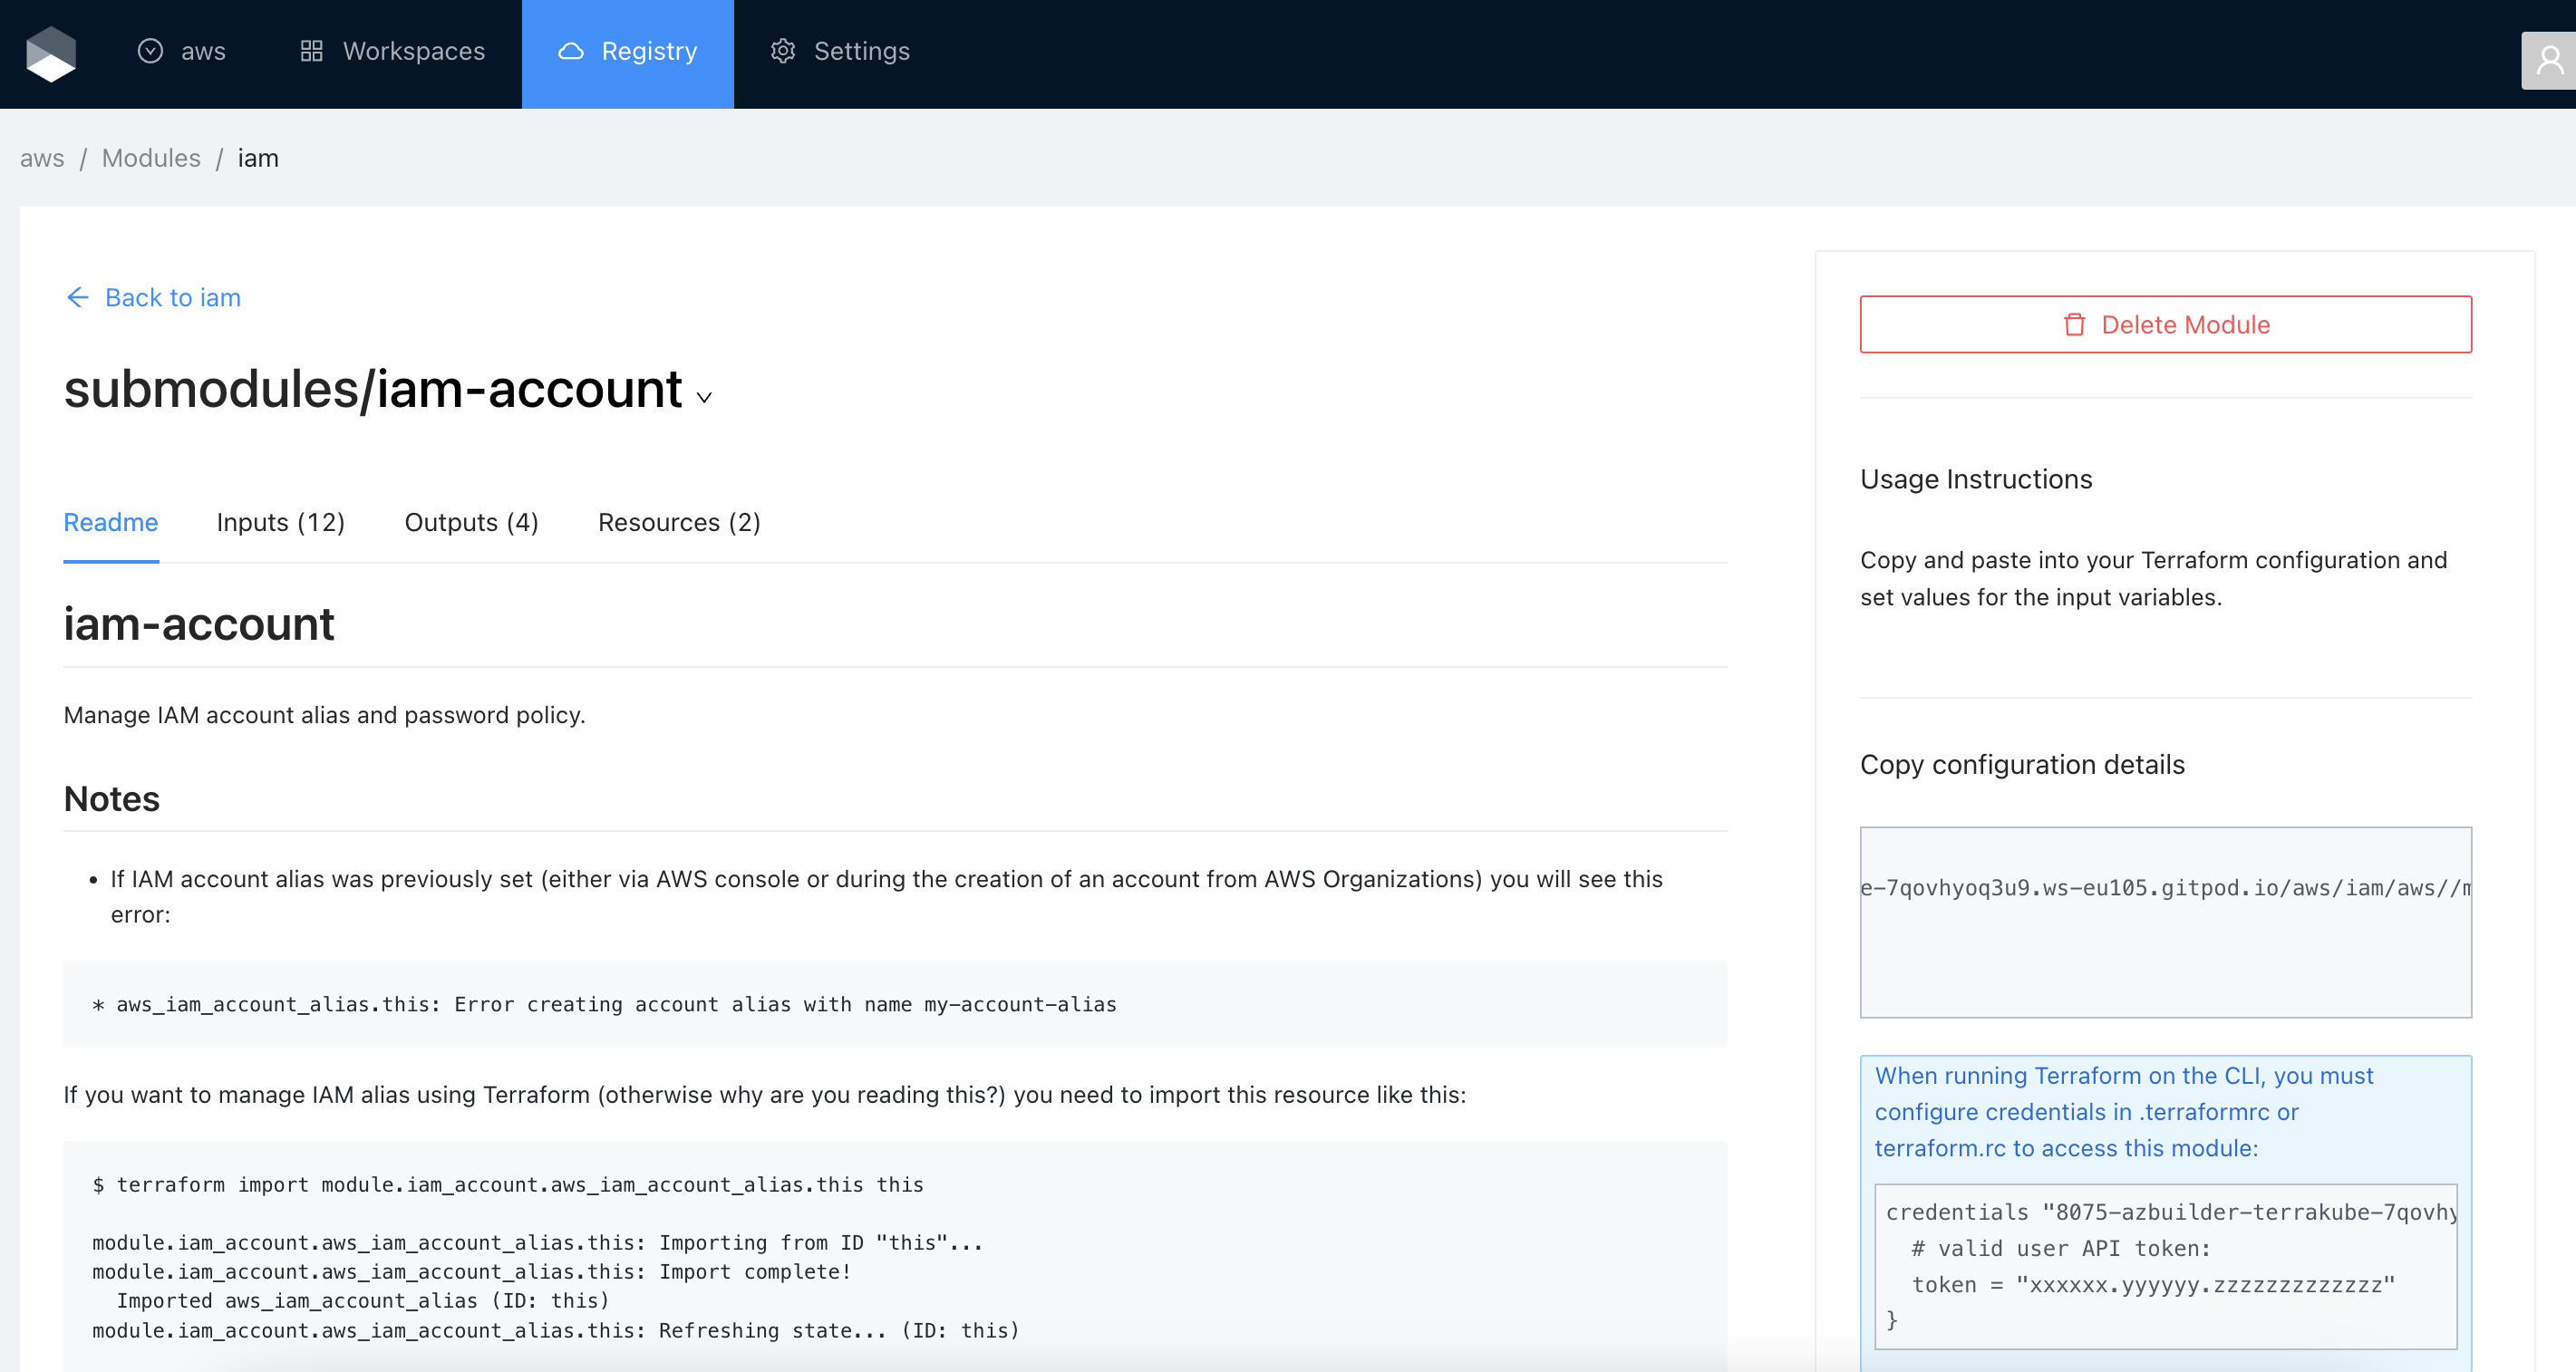Click the Delete Module button

[x=2165, y=325]
